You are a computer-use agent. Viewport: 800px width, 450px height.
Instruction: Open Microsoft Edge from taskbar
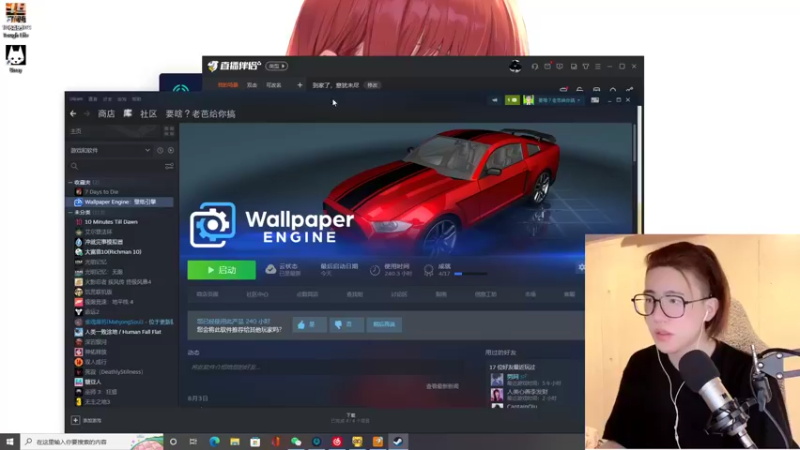214,442
